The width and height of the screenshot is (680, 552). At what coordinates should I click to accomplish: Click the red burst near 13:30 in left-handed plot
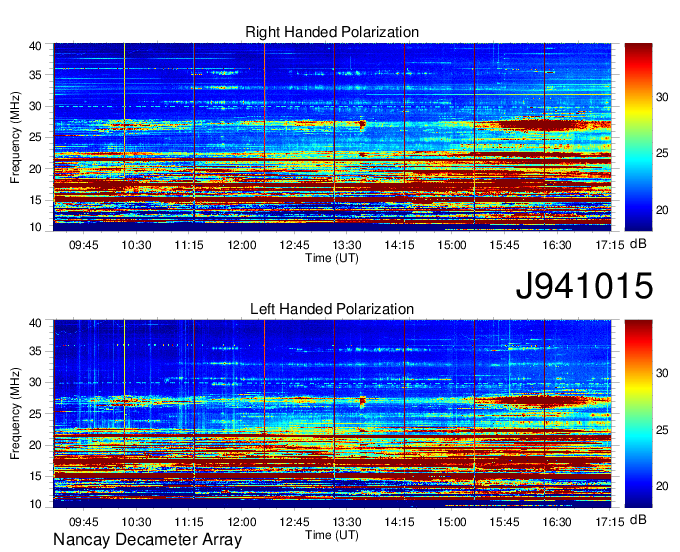coord(363,402)
